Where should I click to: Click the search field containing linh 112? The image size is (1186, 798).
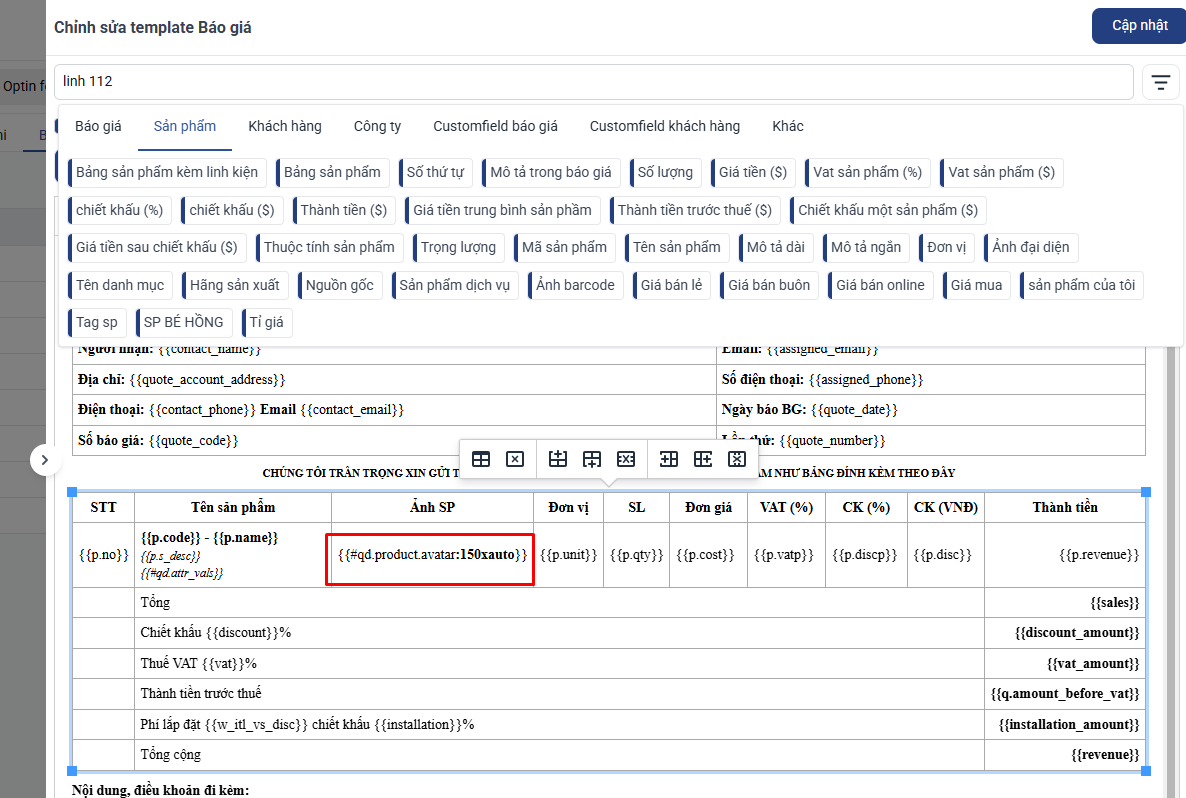593,82
